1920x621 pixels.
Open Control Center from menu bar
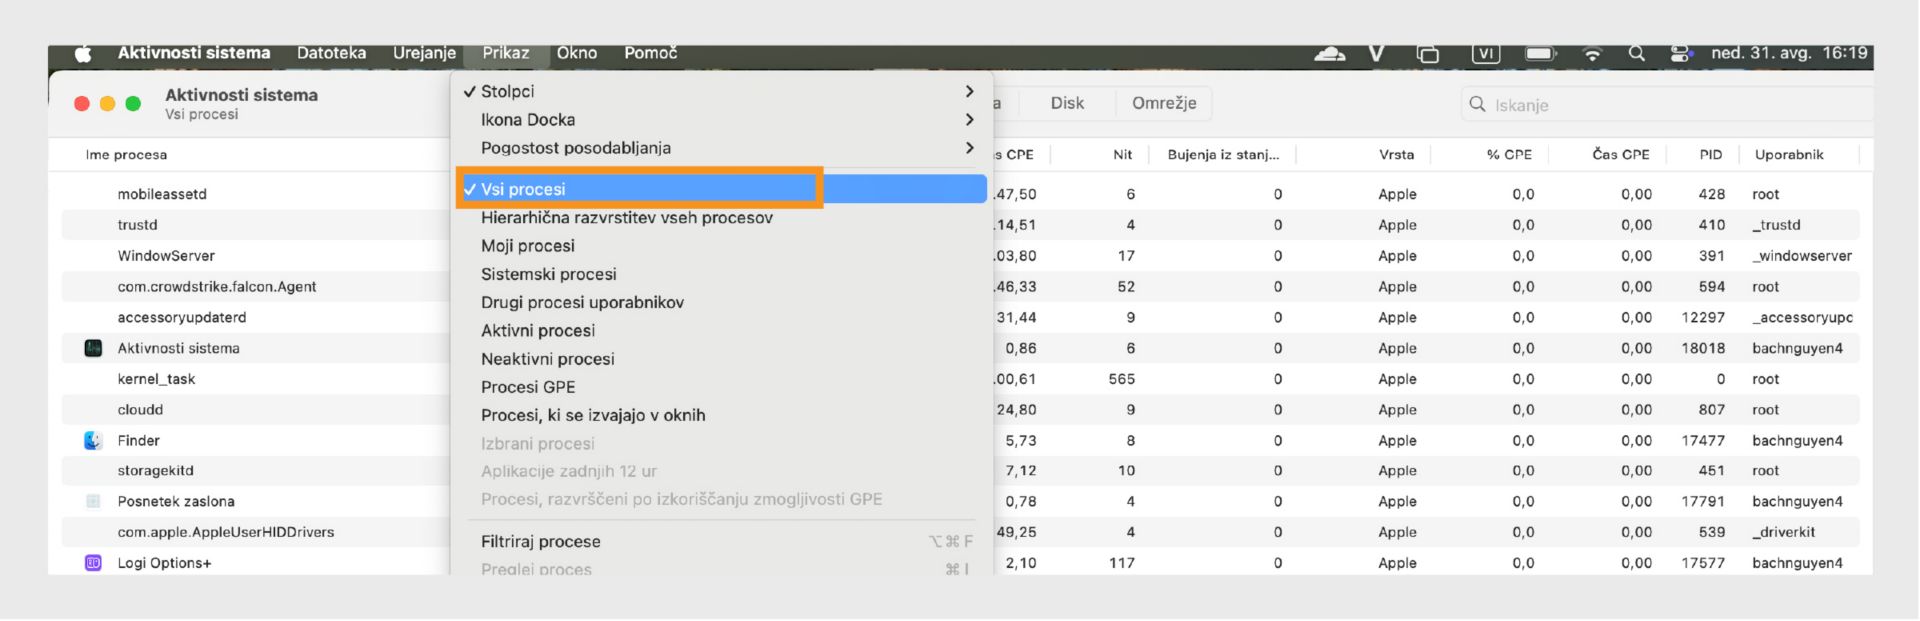click(x=1681, y=53)
